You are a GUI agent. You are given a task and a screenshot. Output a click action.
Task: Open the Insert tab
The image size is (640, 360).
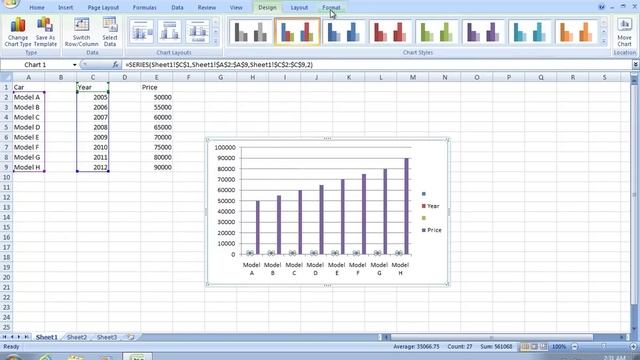[65, 7]
